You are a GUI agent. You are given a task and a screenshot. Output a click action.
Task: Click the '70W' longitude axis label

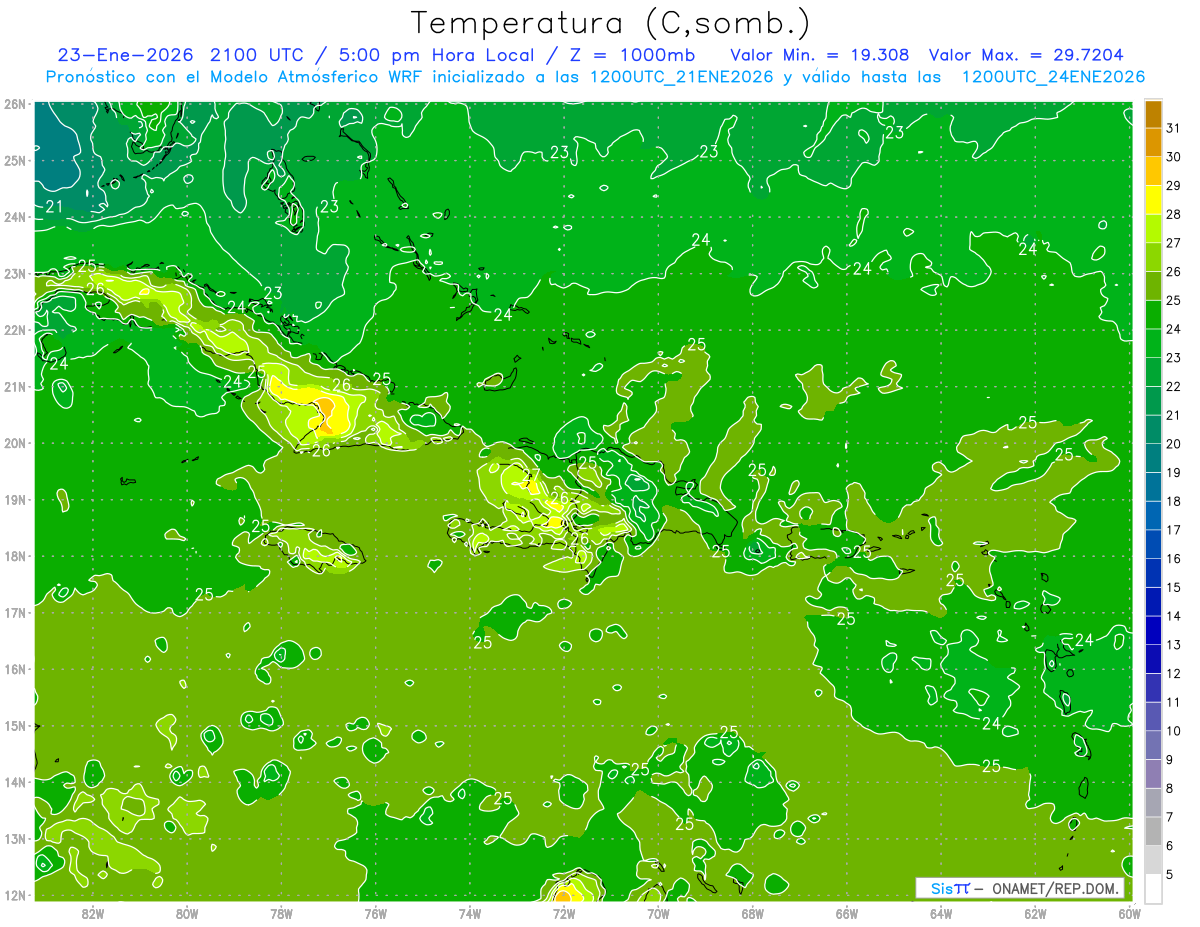[658, 913]
